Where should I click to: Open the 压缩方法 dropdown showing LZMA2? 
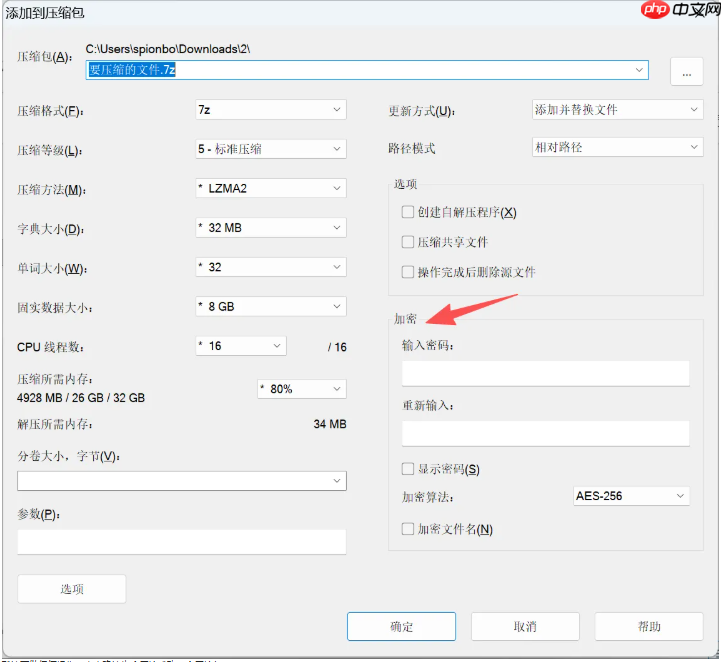pyautogui.click(x=271, y=188)
